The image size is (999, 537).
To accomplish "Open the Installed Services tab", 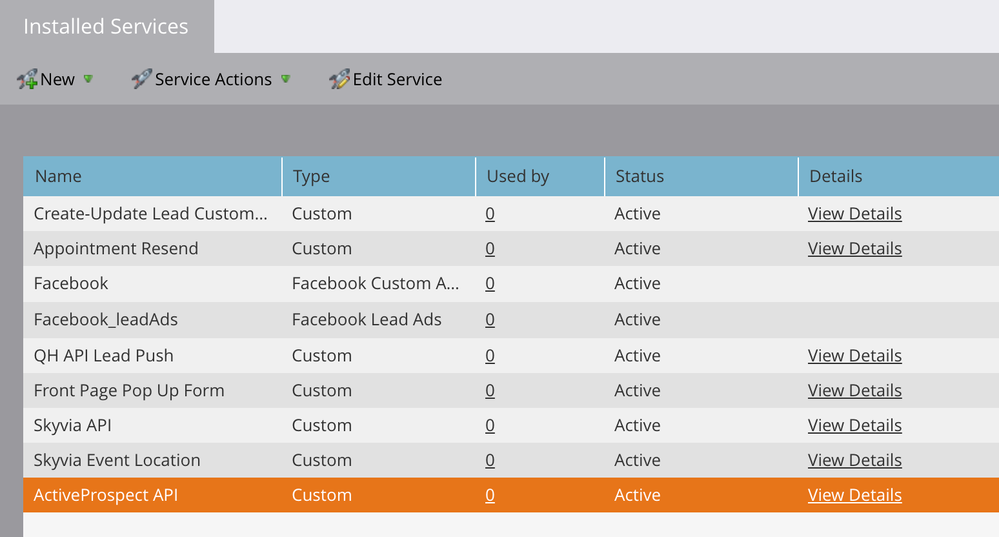I will 106,27.
